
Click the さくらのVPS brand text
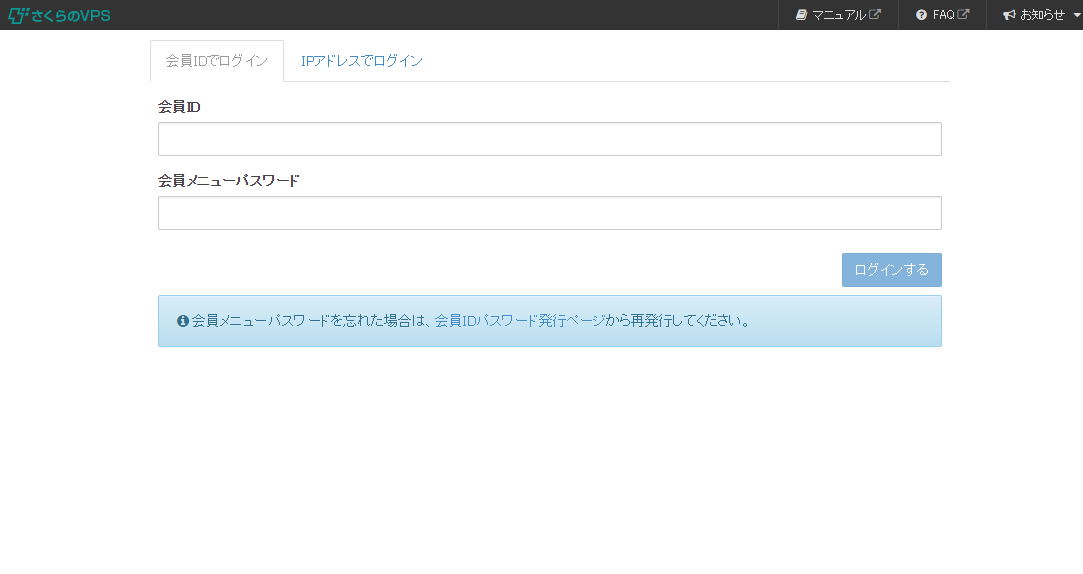click(70, 15)
